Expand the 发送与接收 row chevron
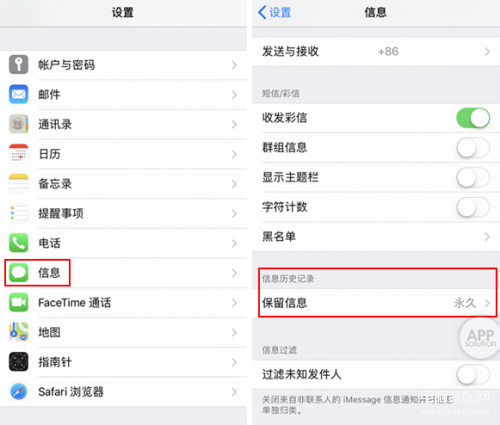 [487, 51]
